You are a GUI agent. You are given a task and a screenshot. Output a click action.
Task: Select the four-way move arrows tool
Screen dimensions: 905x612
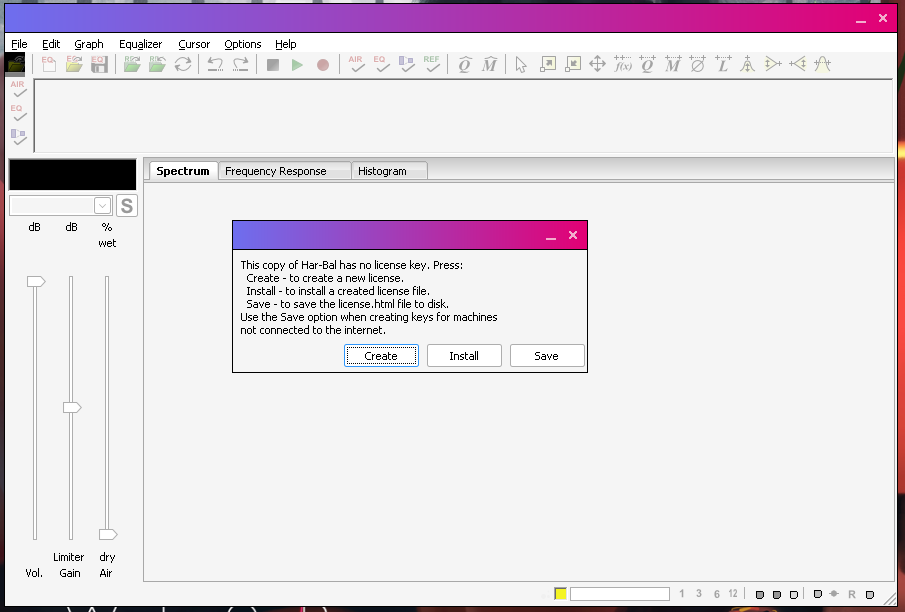click(597, 64)
